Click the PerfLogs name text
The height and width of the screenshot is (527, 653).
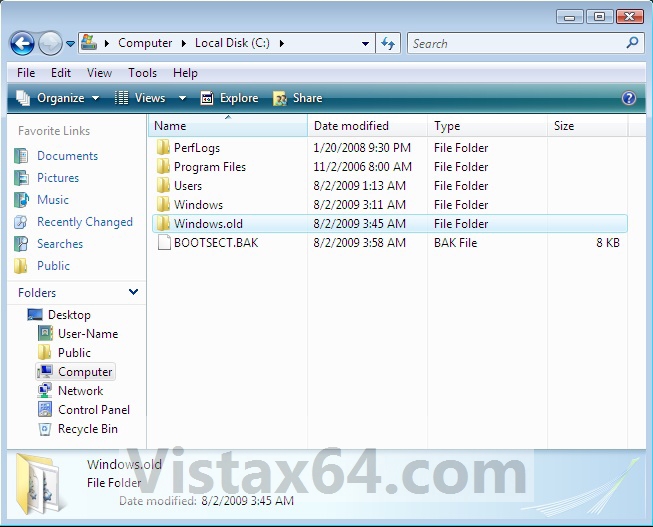(197, 148)
